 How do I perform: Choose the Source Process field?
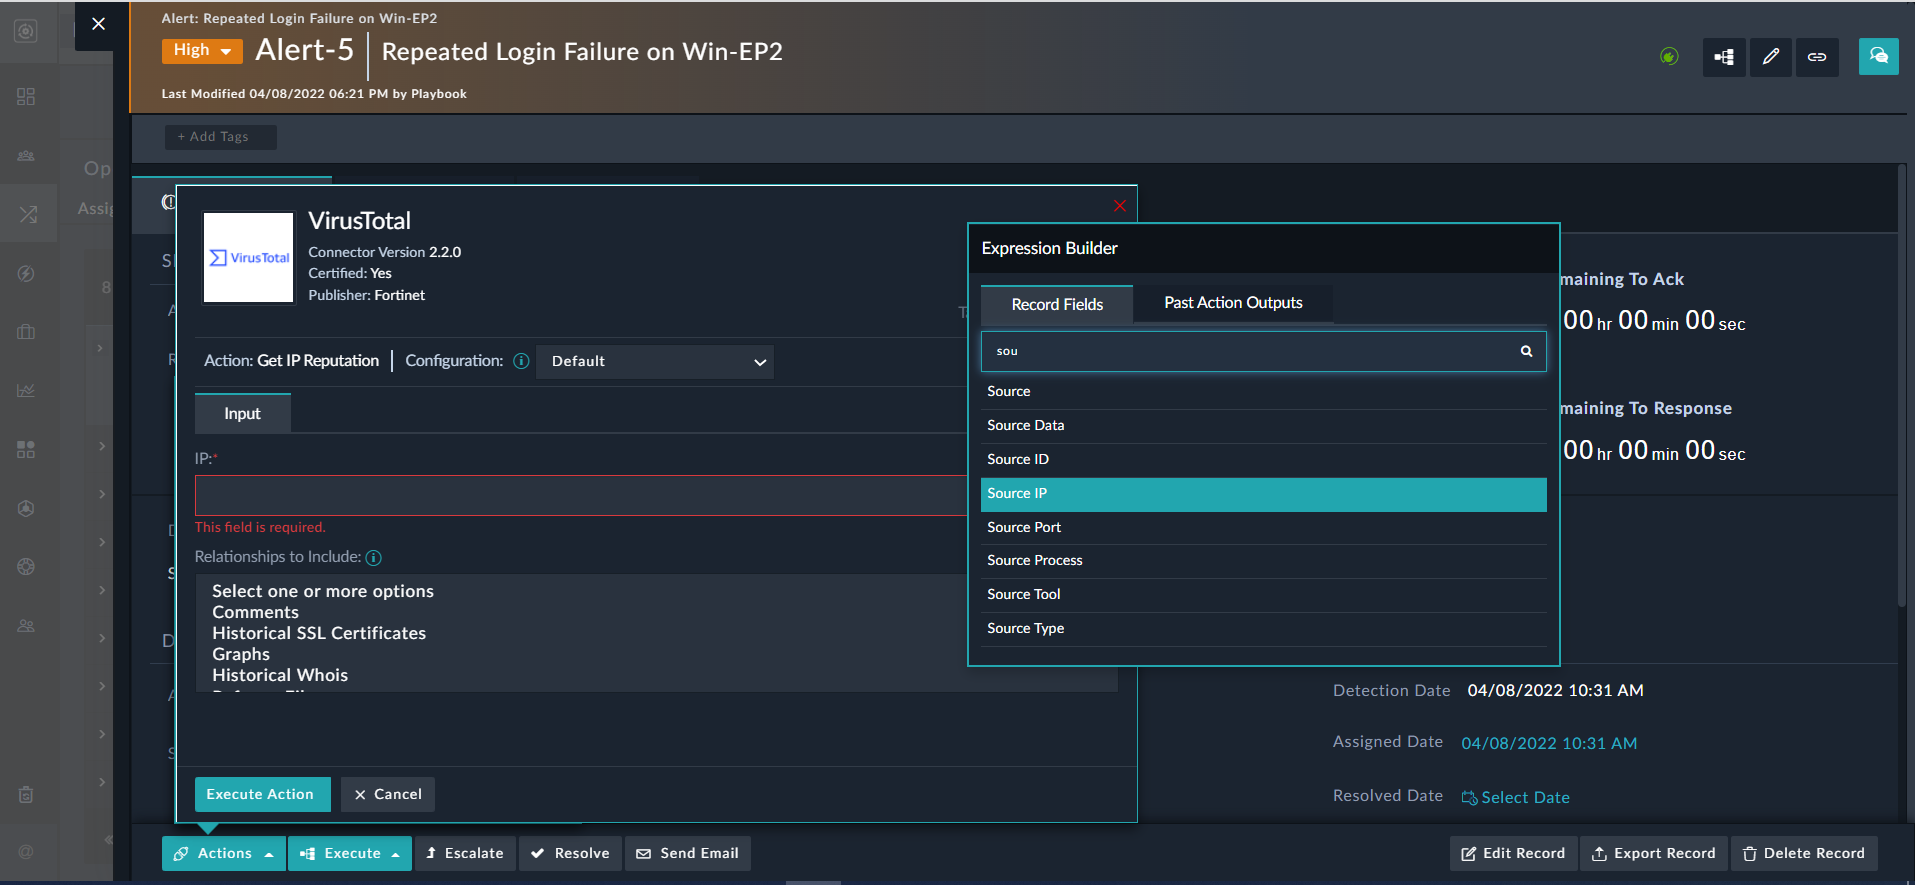click(x=1264, y=561)
